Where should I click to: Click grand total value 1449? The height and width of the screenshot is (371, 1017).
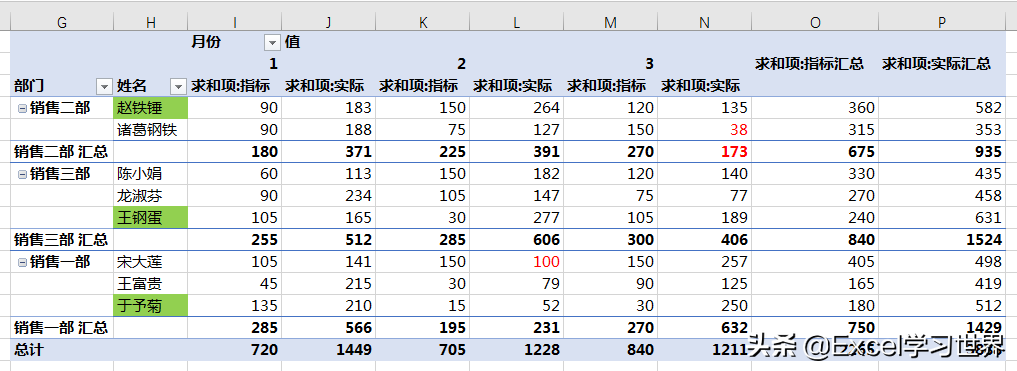pyautogui.click(x=353, y=350)
